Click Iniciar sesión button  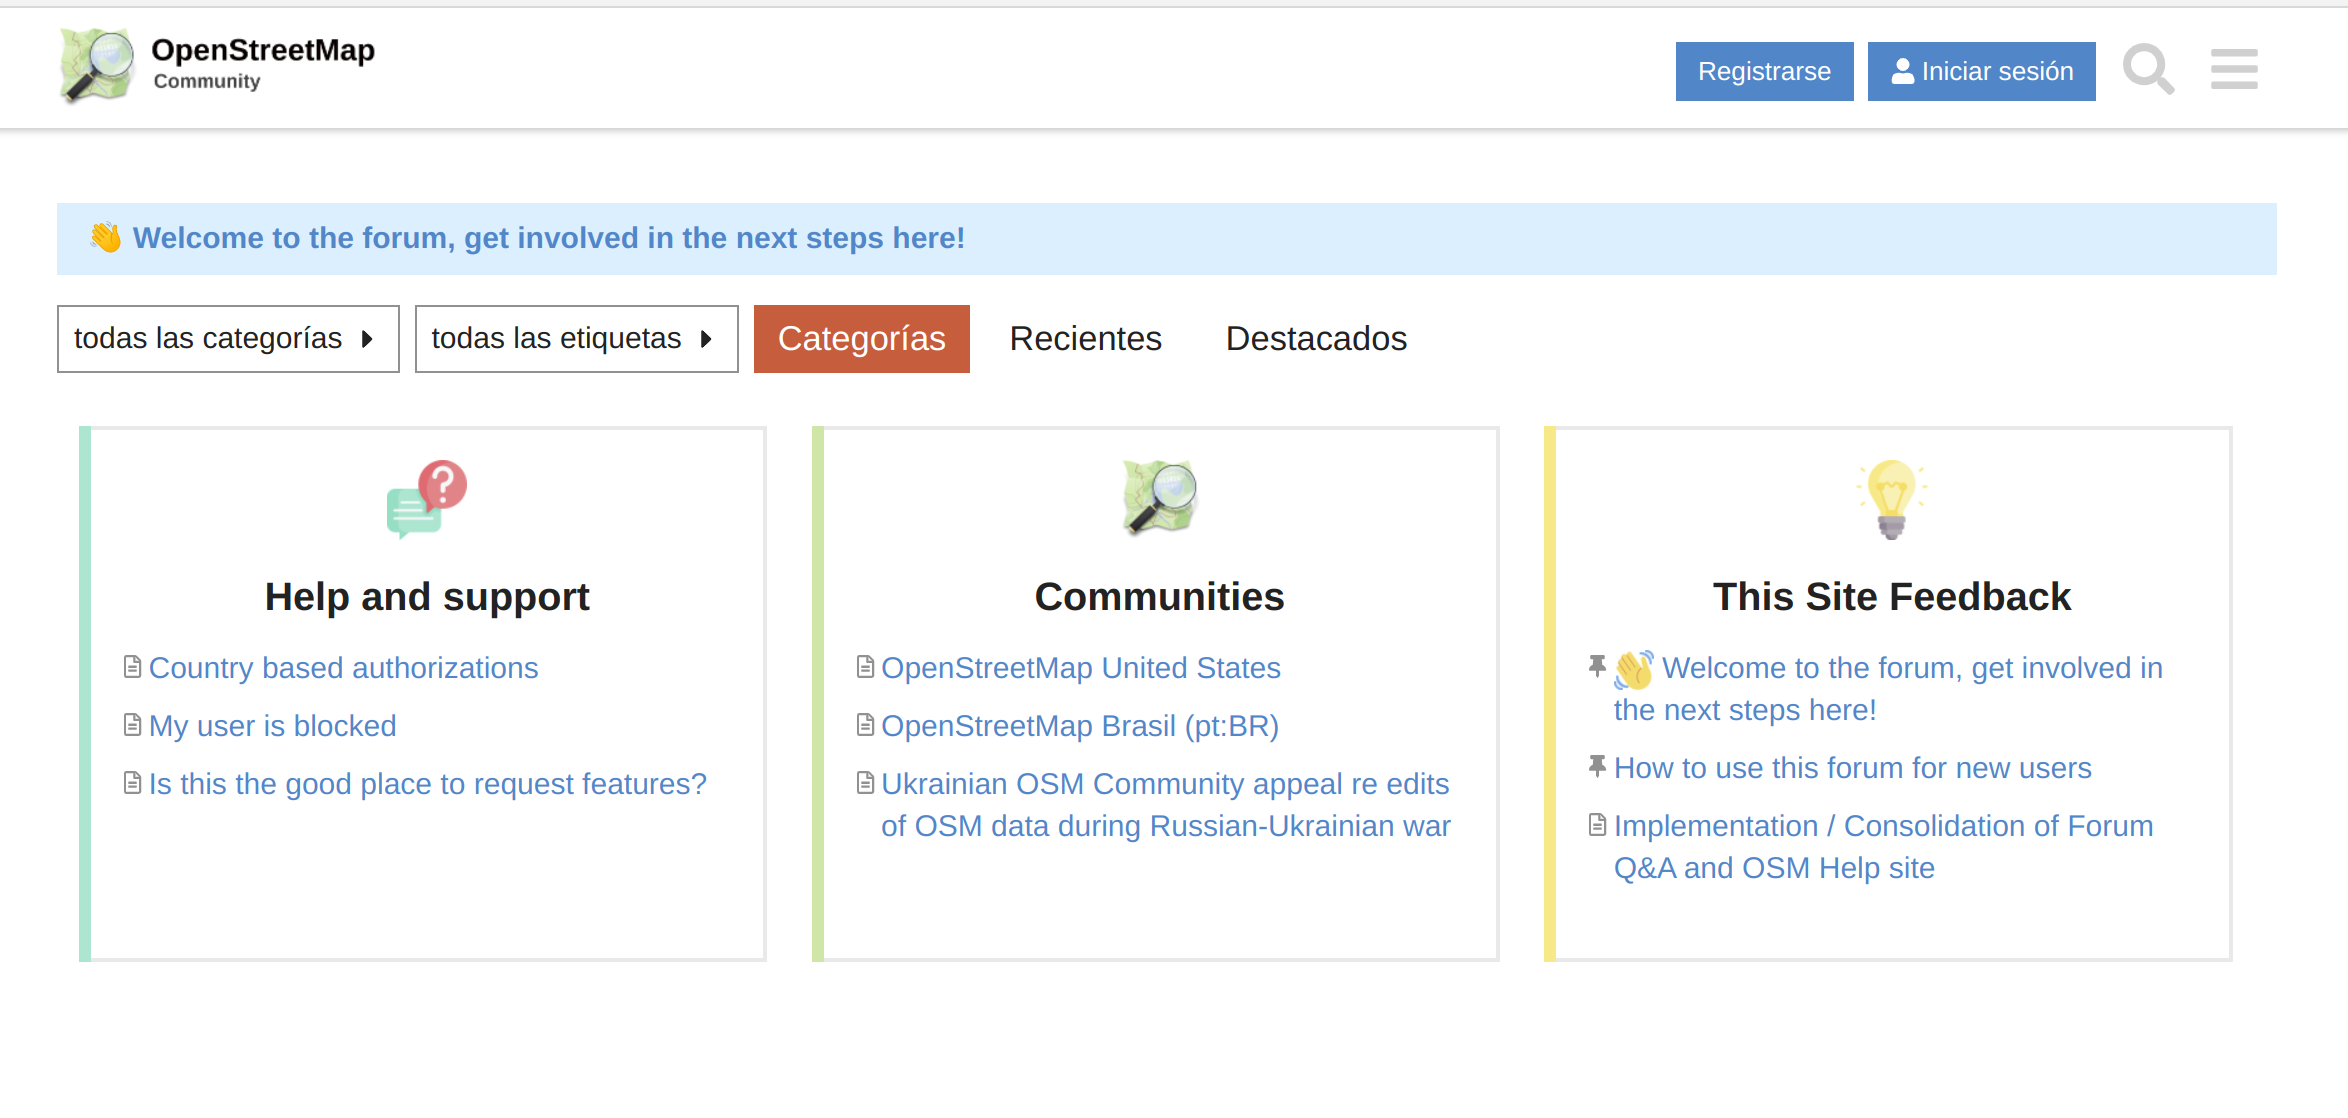pyautogui.click(x=1981, y=70)
